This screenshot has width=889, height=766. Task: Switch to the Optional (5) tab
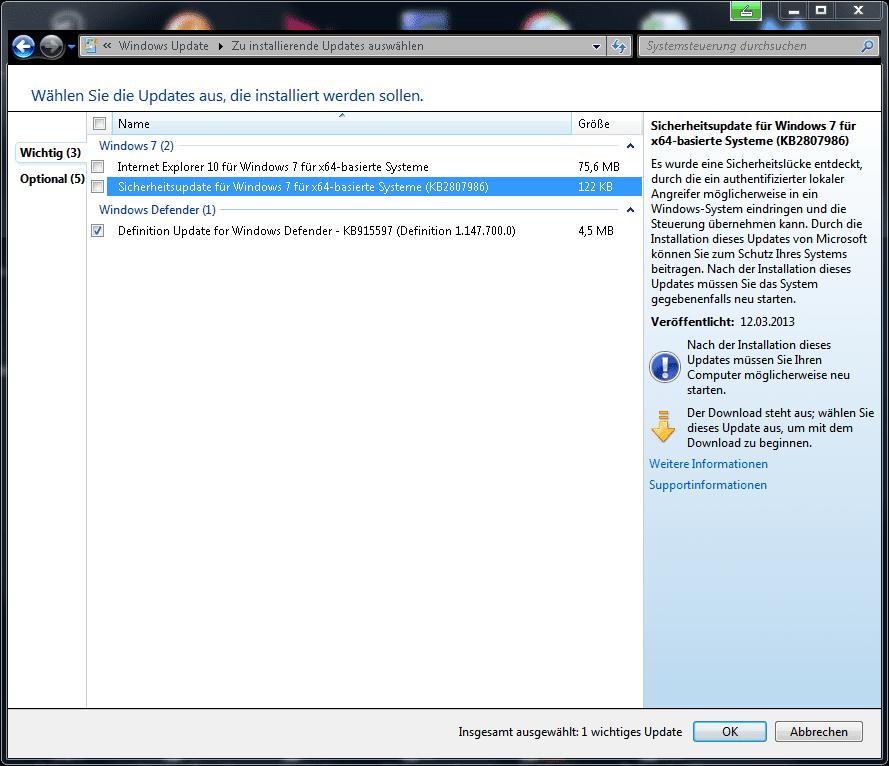click(52, 179)
